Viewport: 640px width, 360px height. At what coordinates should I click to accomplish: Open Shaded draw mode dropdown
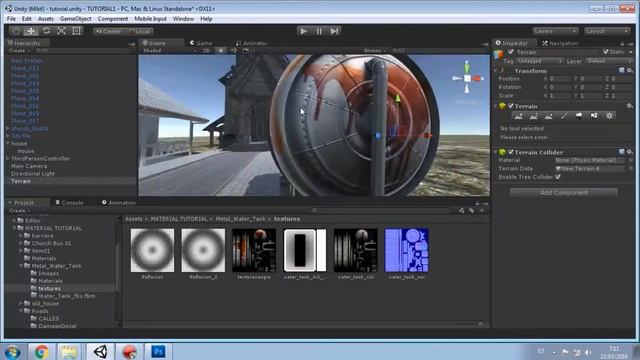(169, 51)
